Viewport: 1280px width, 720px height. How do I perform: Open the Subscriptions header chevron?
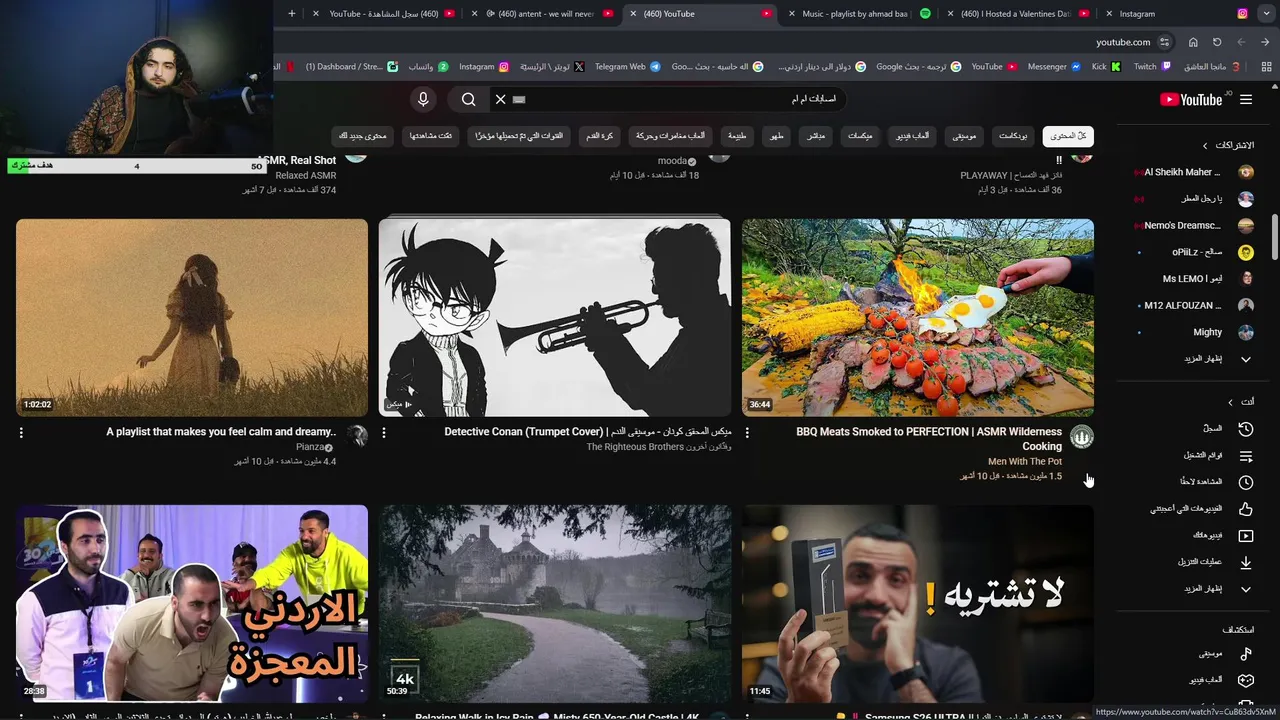(x=1205, y=145)
